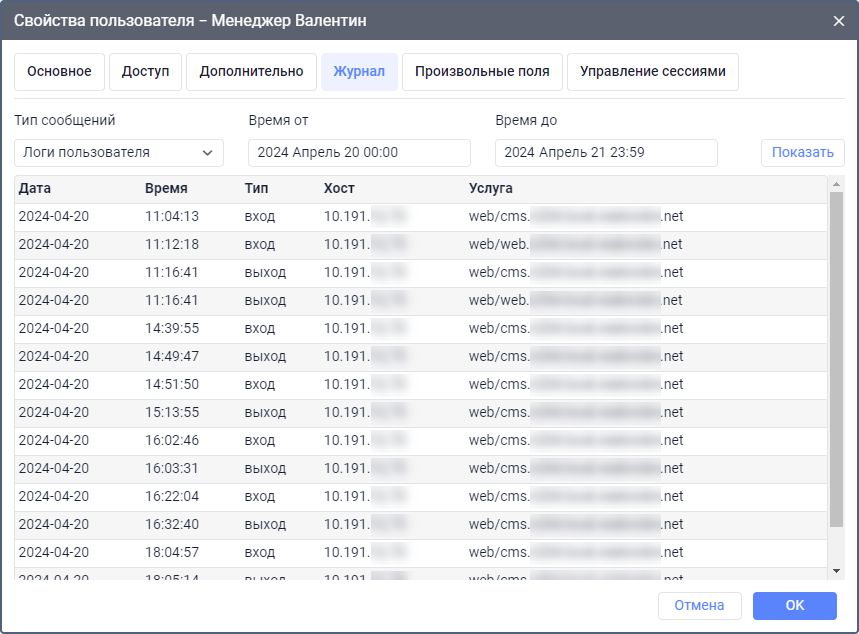Click the Отмена button
Viewport: 859px width, 634px height.
click(699, 606)
